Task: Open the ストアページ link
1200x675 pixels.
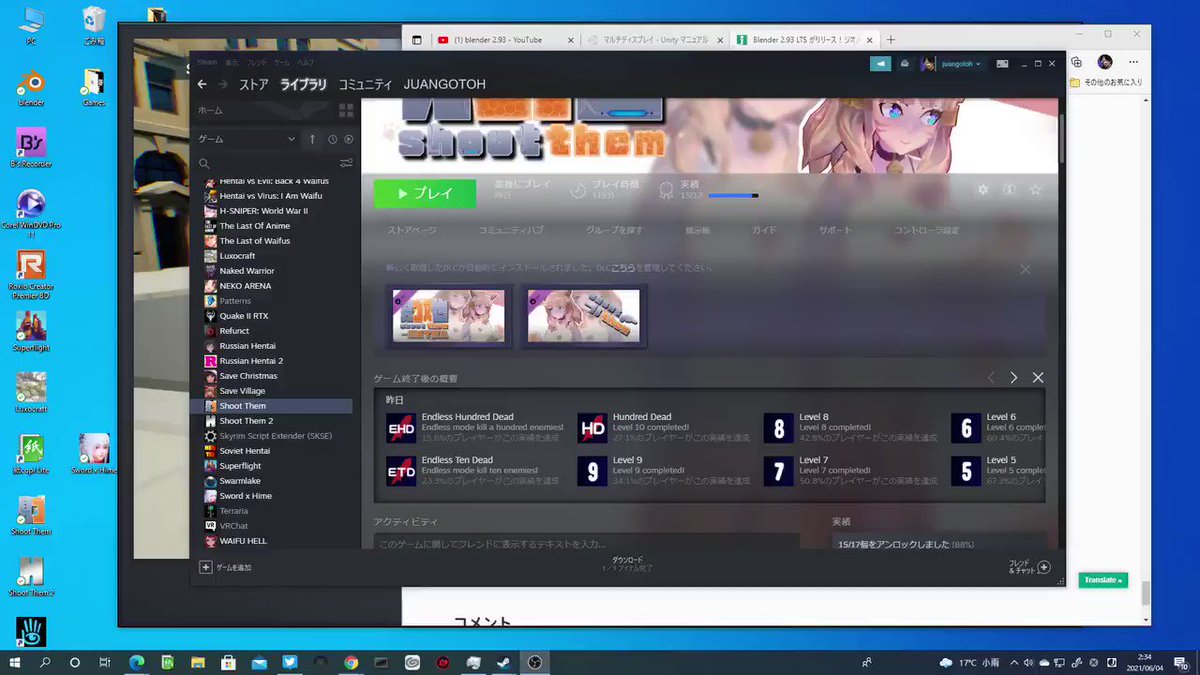Action: click(x=412, y=230)
